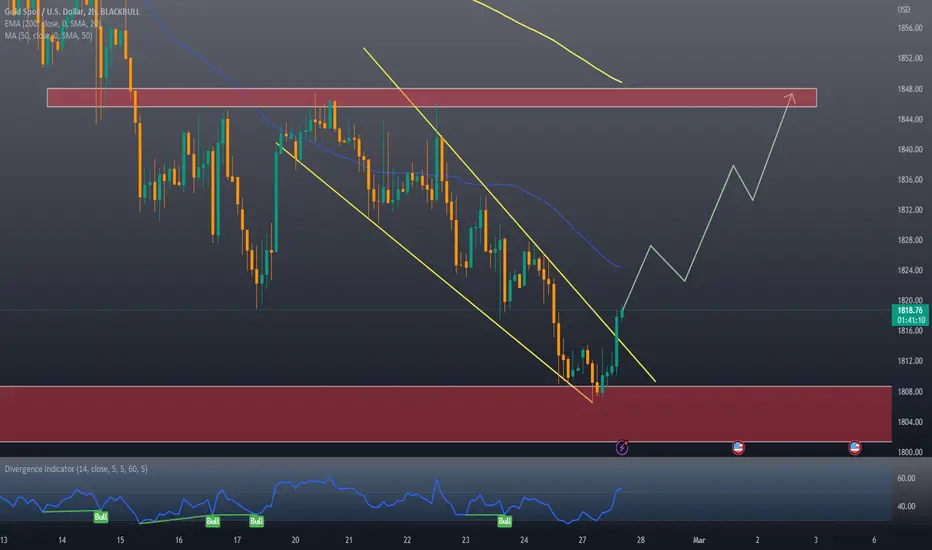Open US flag economic event icon under March 2
The width and height of the screenshot is (932, 550).
[738, 448]
